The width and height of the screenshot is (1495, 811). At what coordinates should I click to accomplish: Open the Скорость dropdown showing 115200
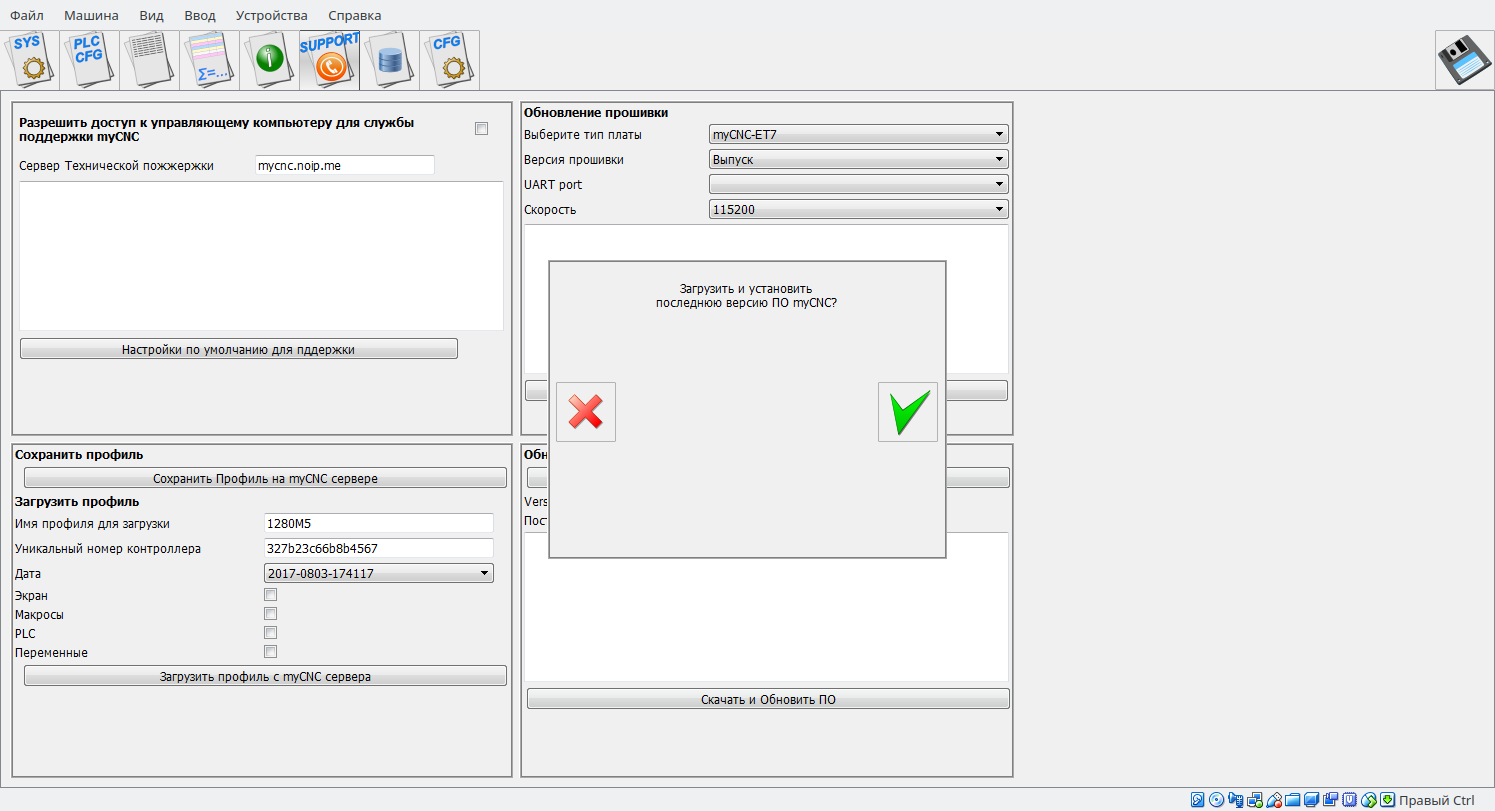(x=858, y=209)
